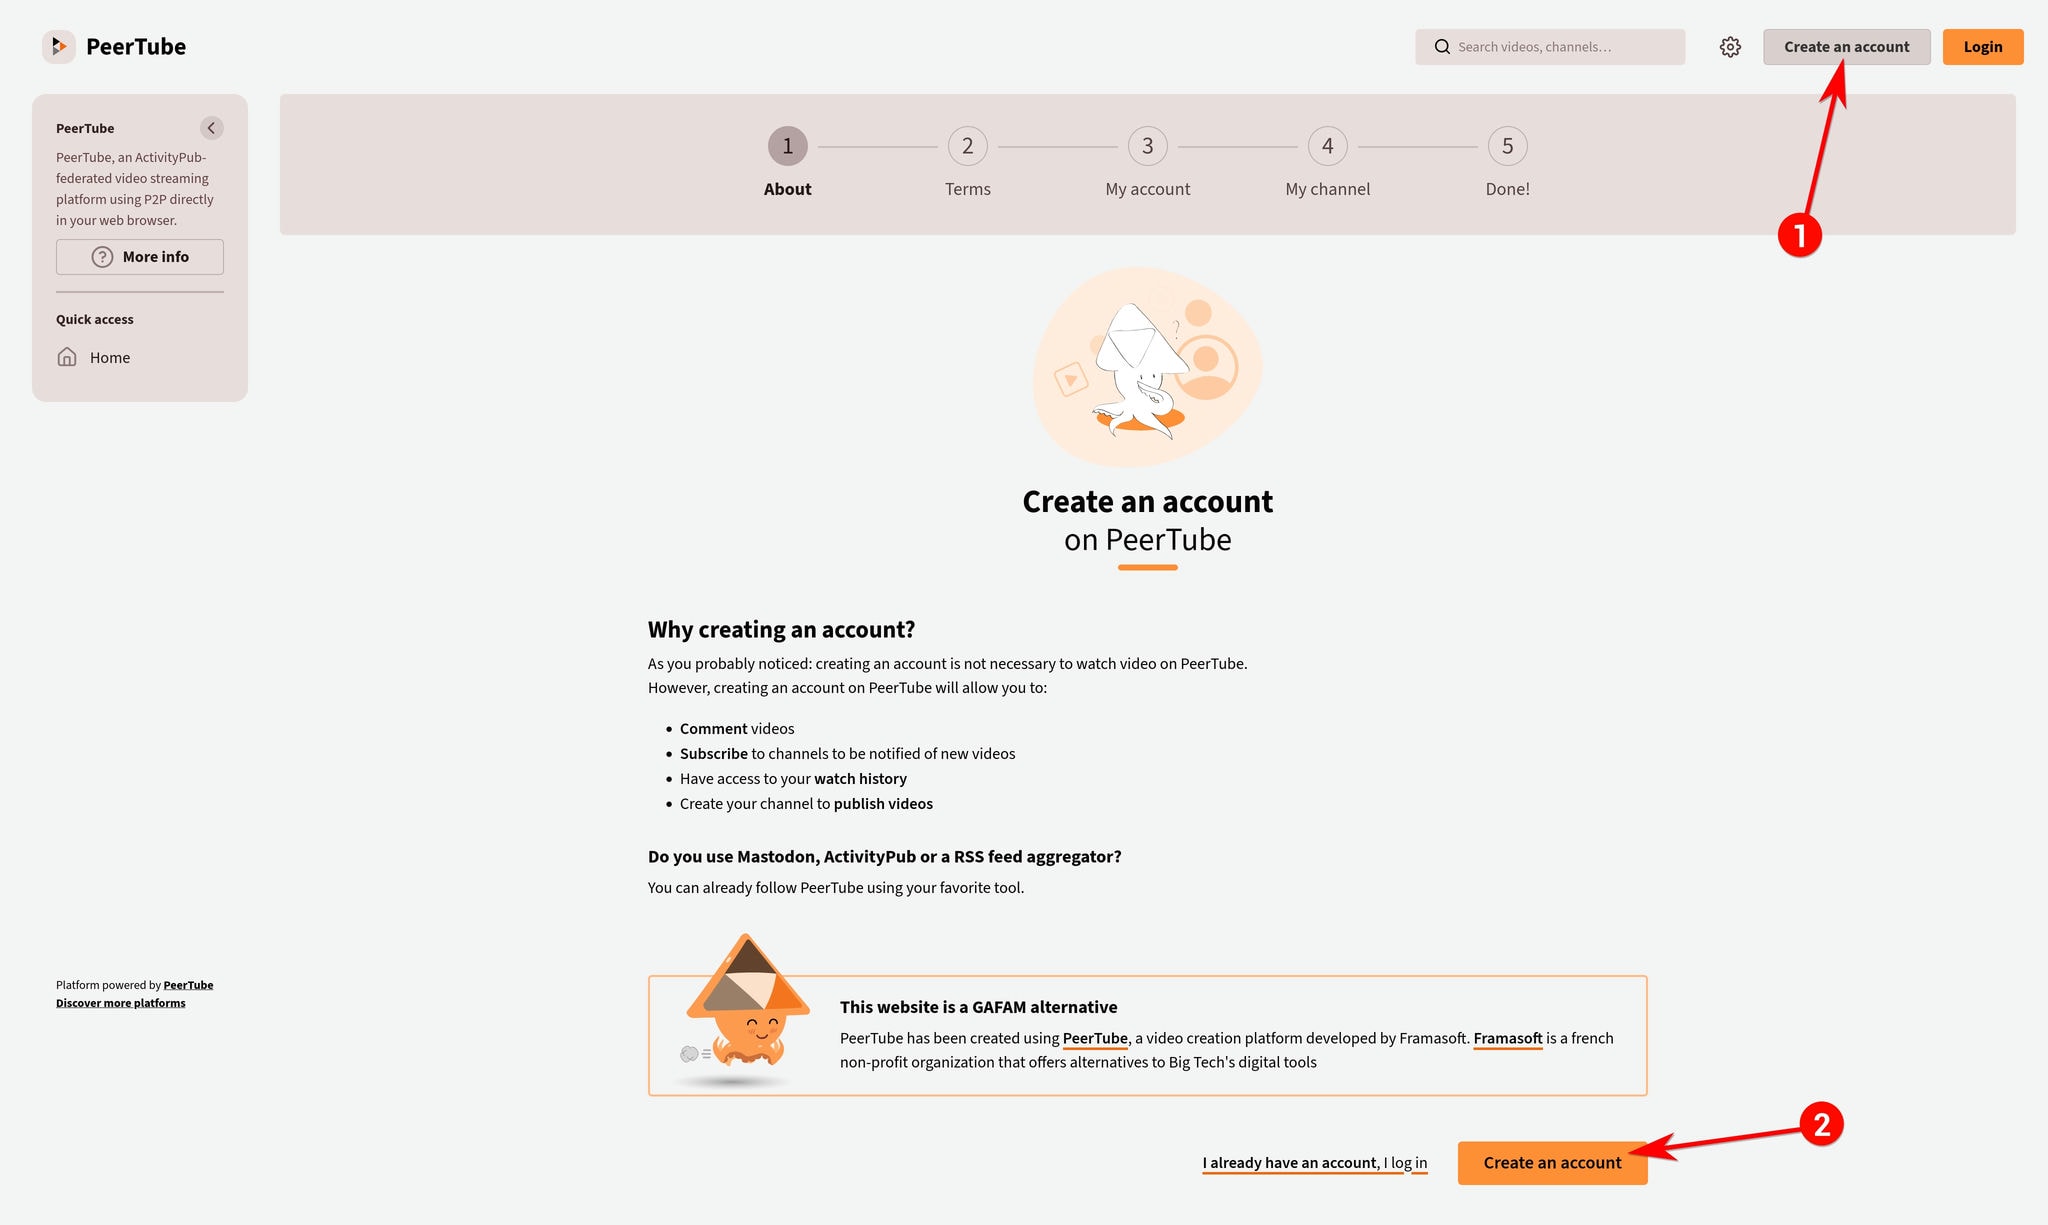
Task: Click the search magnifier icon
Action: (x=1443, y=47)
